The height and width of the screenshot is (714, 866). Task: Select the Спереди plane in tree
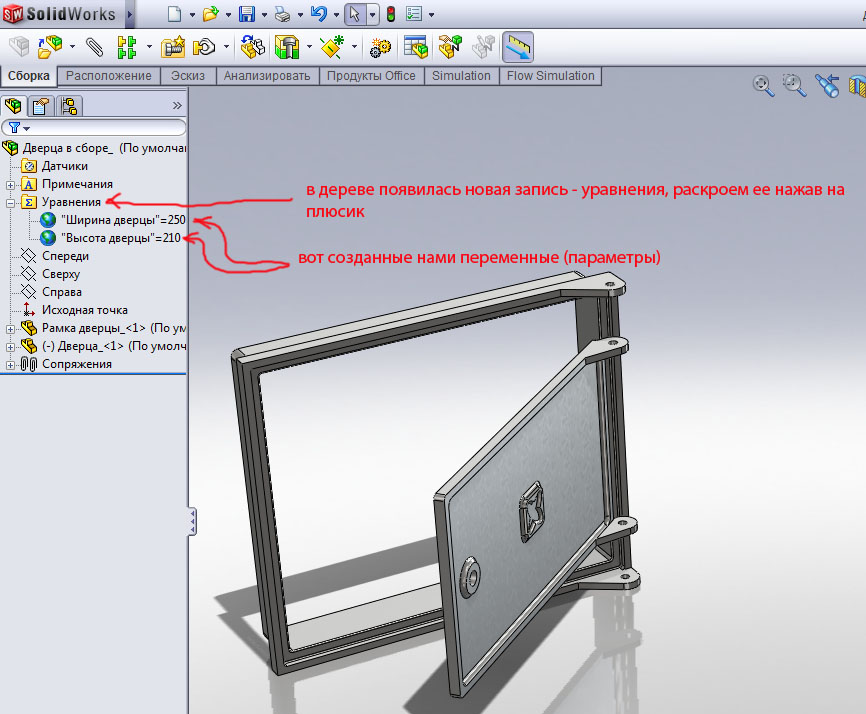pos(65,256)
